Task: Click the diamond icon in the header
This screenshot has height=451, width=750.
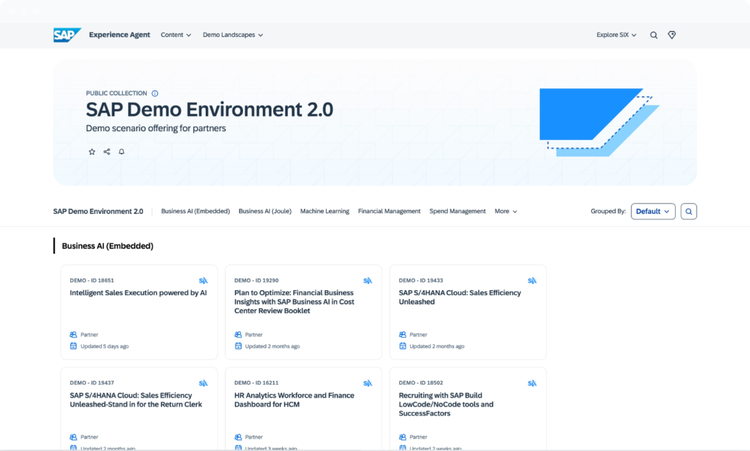Action: pos(672,35)
